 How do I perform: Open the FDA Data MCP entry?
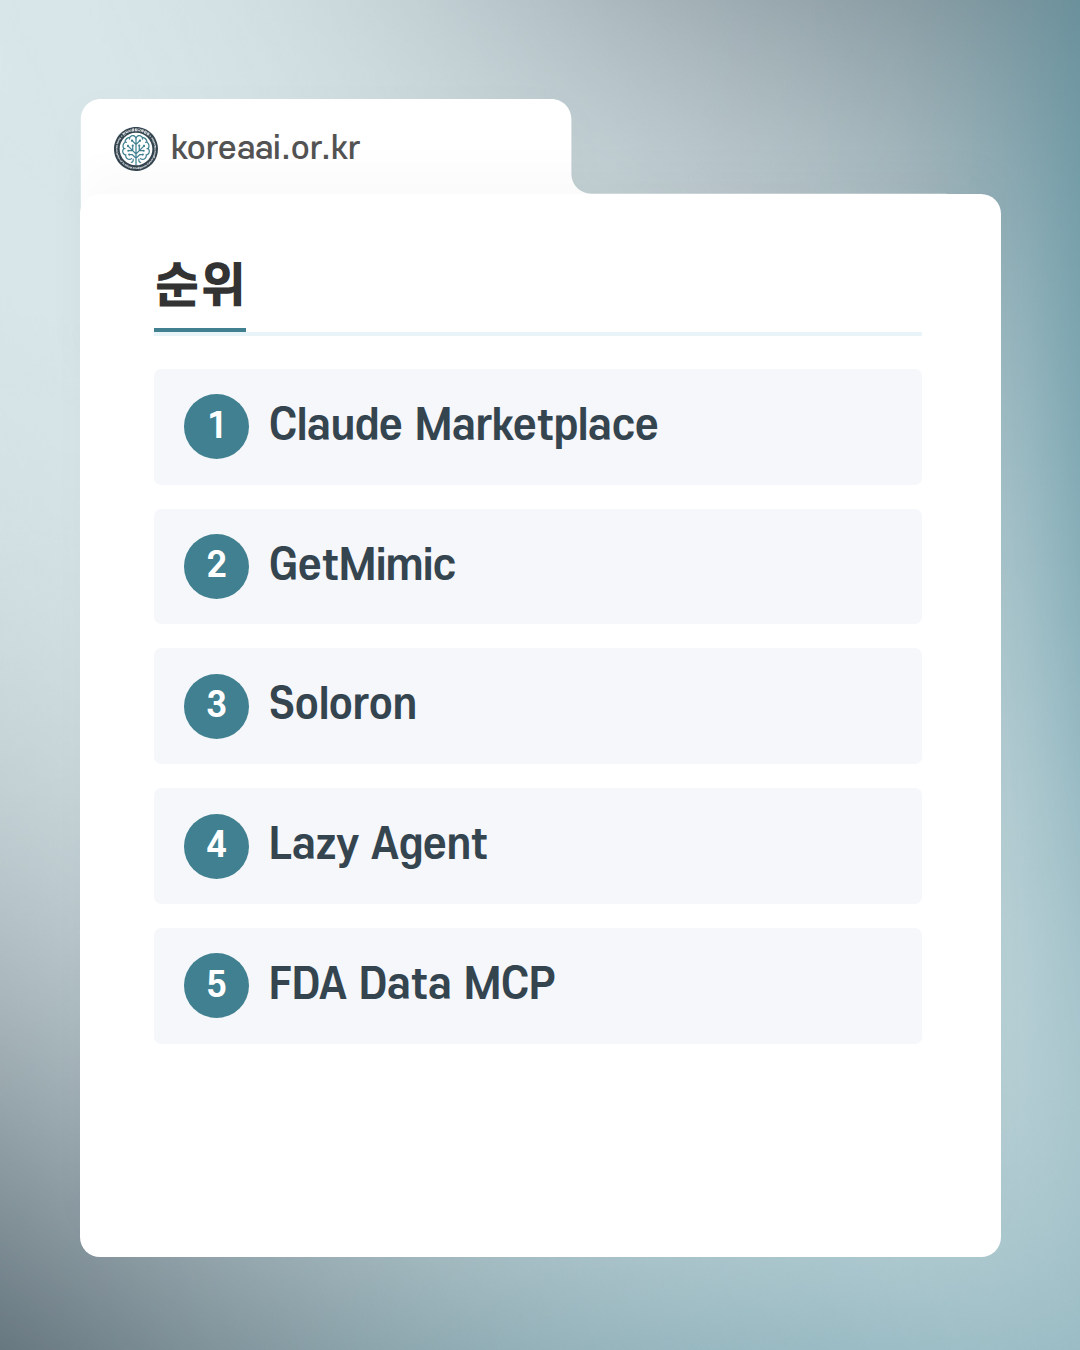pos(411,984)
